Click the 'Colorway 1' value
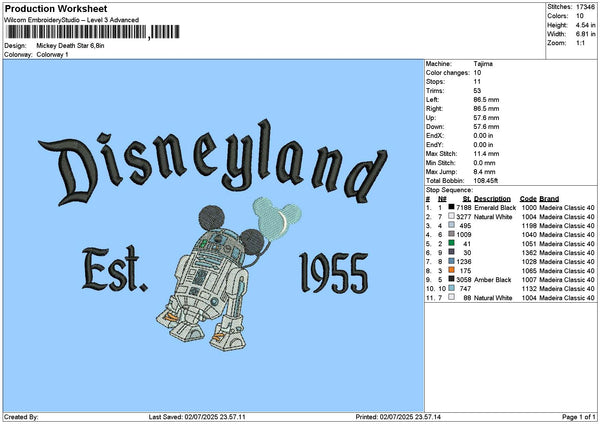 pos(52,55)
